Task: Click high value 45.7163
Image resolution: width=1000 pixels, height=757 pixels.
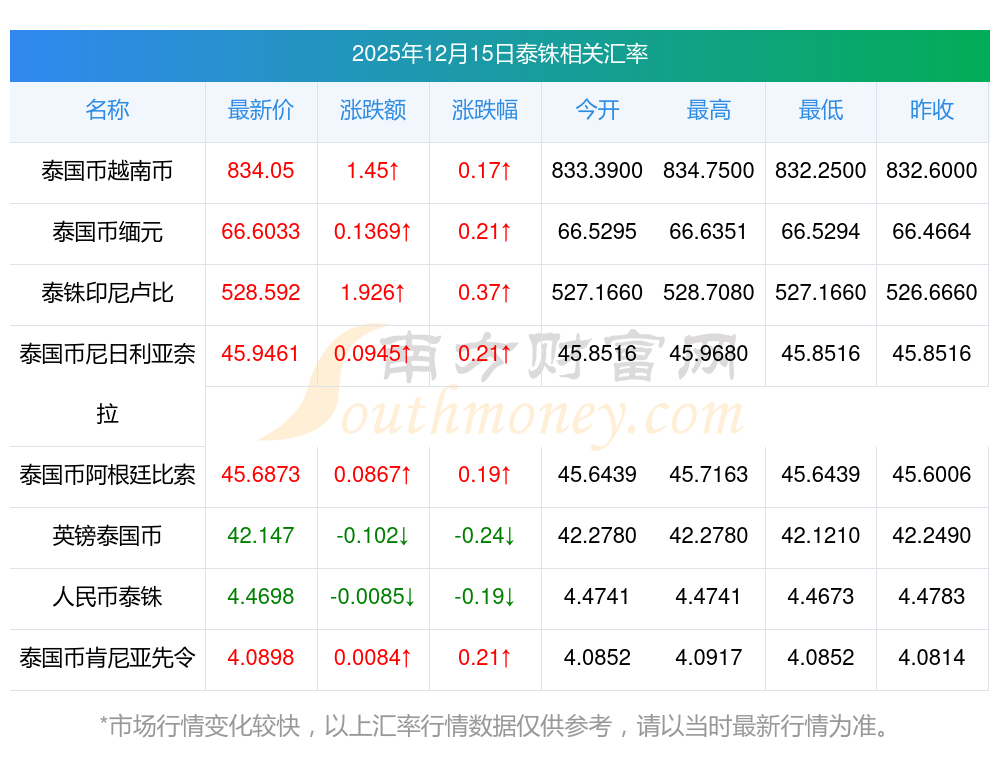Action: (709, 474)
